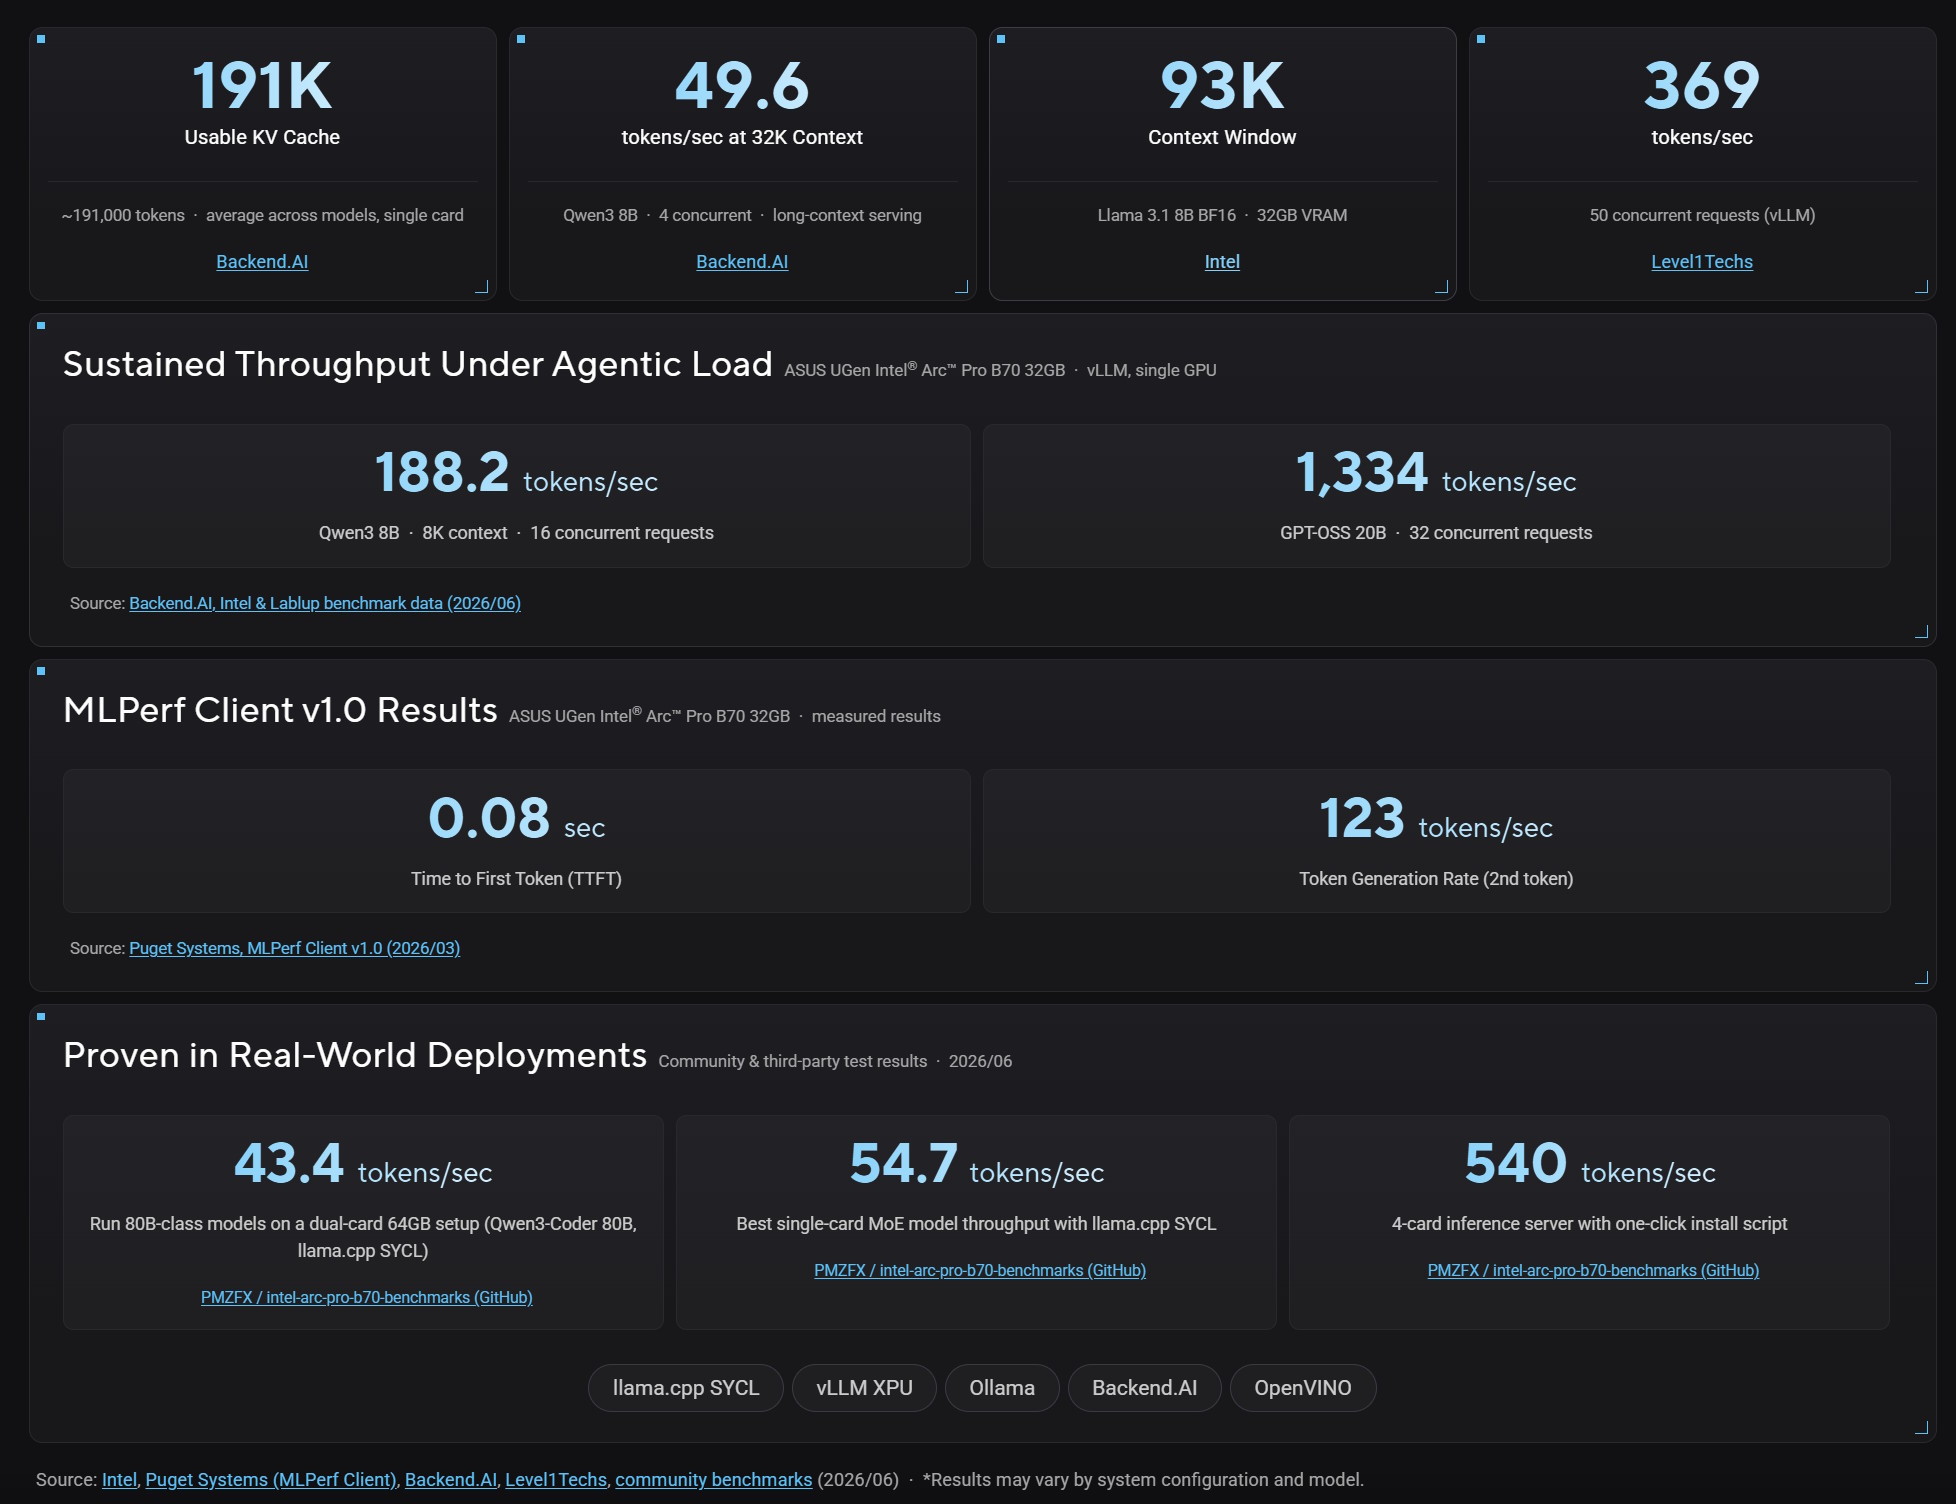This screenshot has height=1504, width=1956.
Task: Click the 49.6 headline number
Action: 742,86
